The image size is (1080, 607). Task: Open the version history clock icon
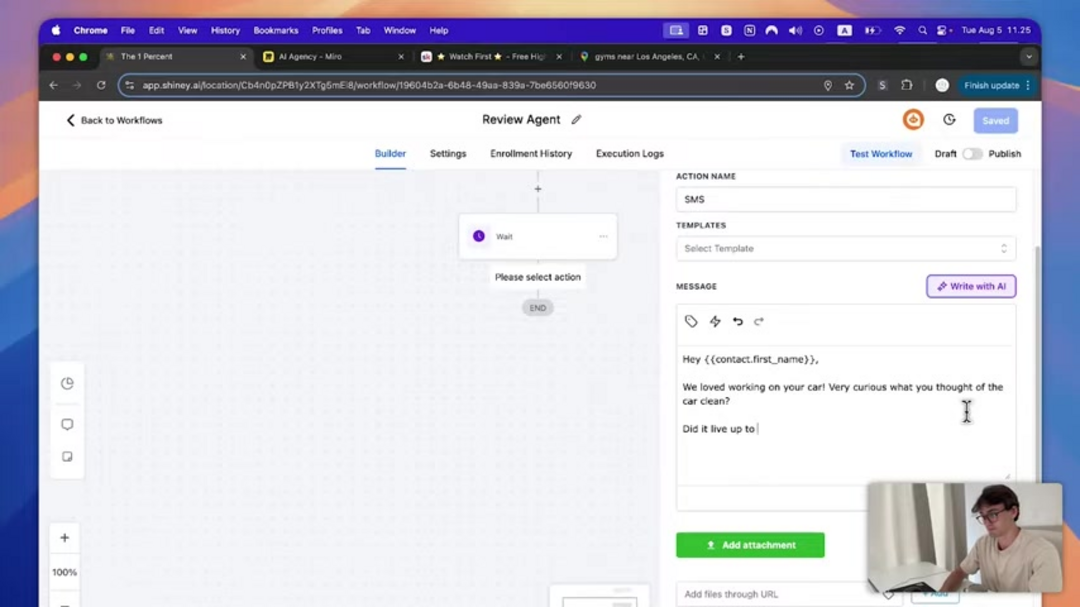(949, 120)
